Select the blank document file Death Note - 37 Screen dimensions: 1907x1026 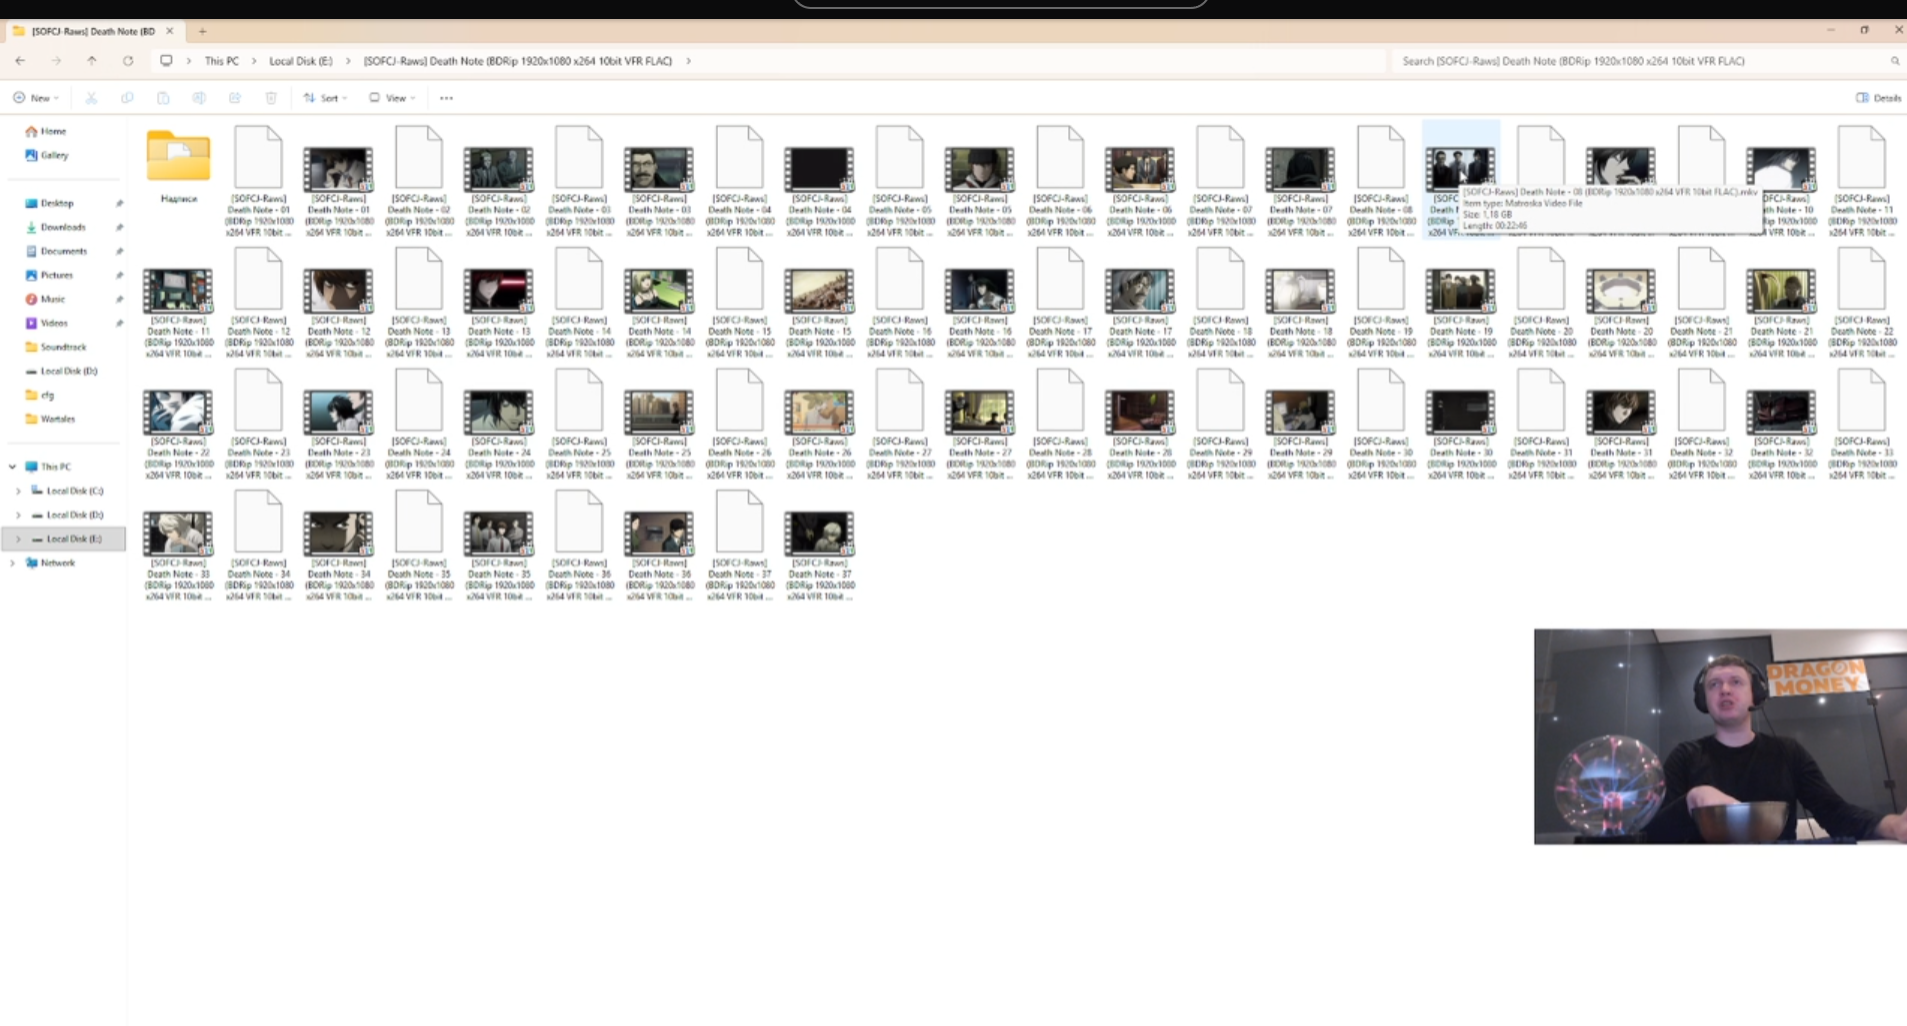tap(740, 545)
